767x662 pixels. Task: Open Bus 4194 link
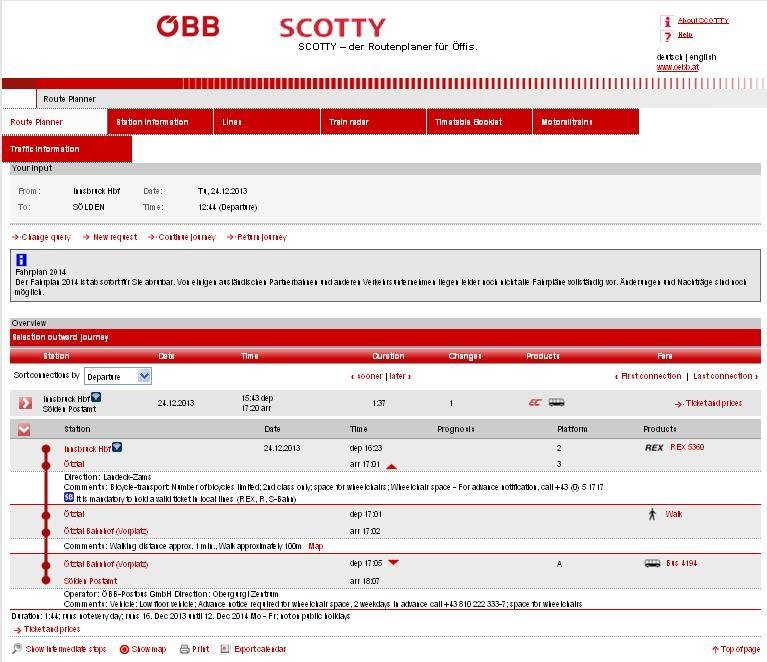681,563
